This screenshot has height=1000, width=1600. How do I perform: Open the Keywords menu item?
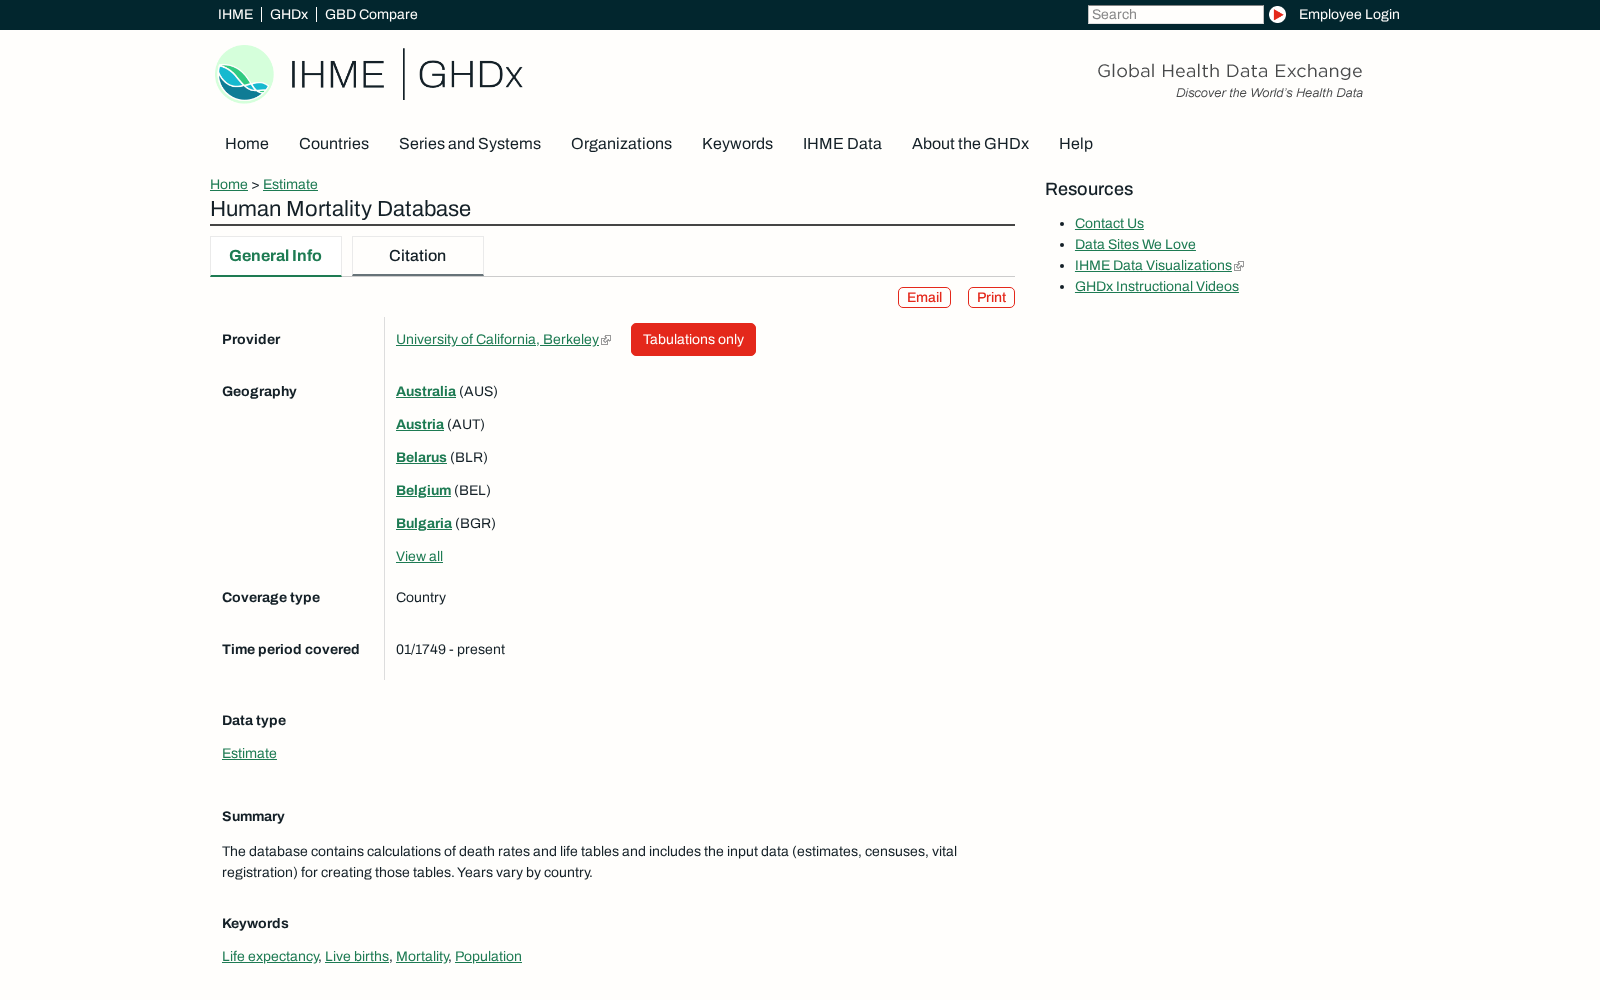point(737,144)
